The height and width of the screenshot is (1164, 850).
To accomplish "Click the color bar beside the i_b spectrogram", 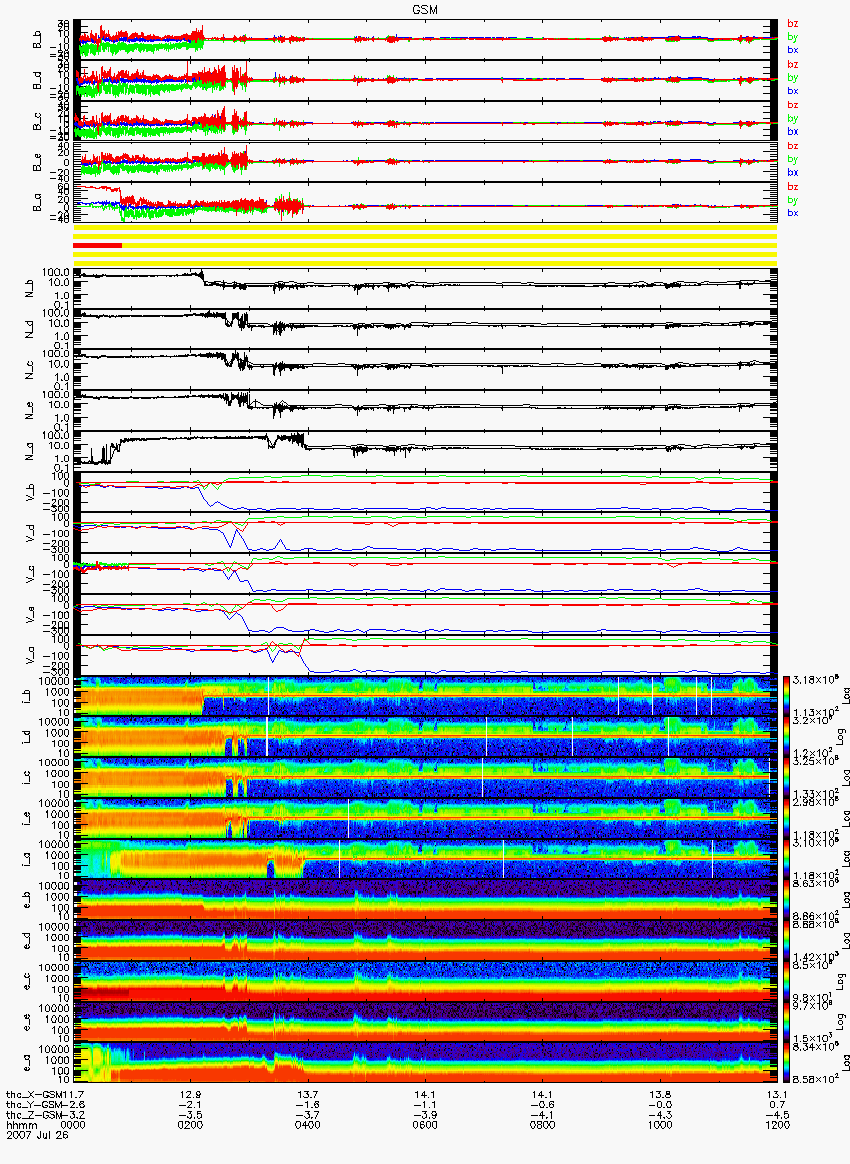I will tap(786, 696).
